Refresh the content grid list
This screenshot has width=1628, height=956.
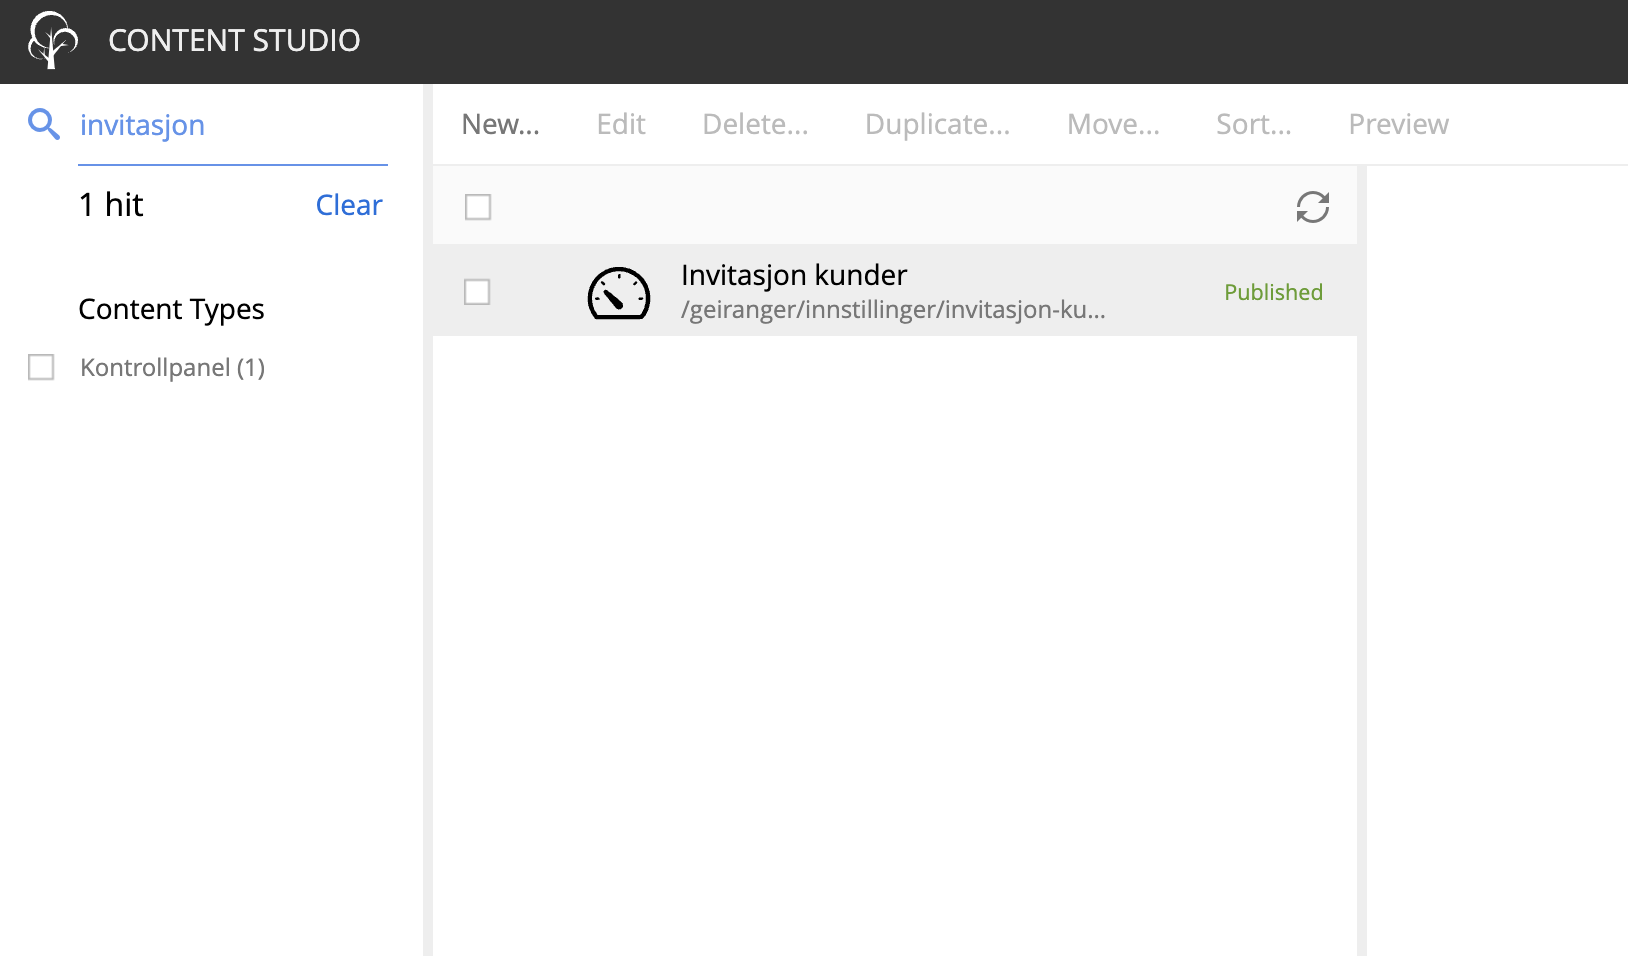tap(1312, 207)
